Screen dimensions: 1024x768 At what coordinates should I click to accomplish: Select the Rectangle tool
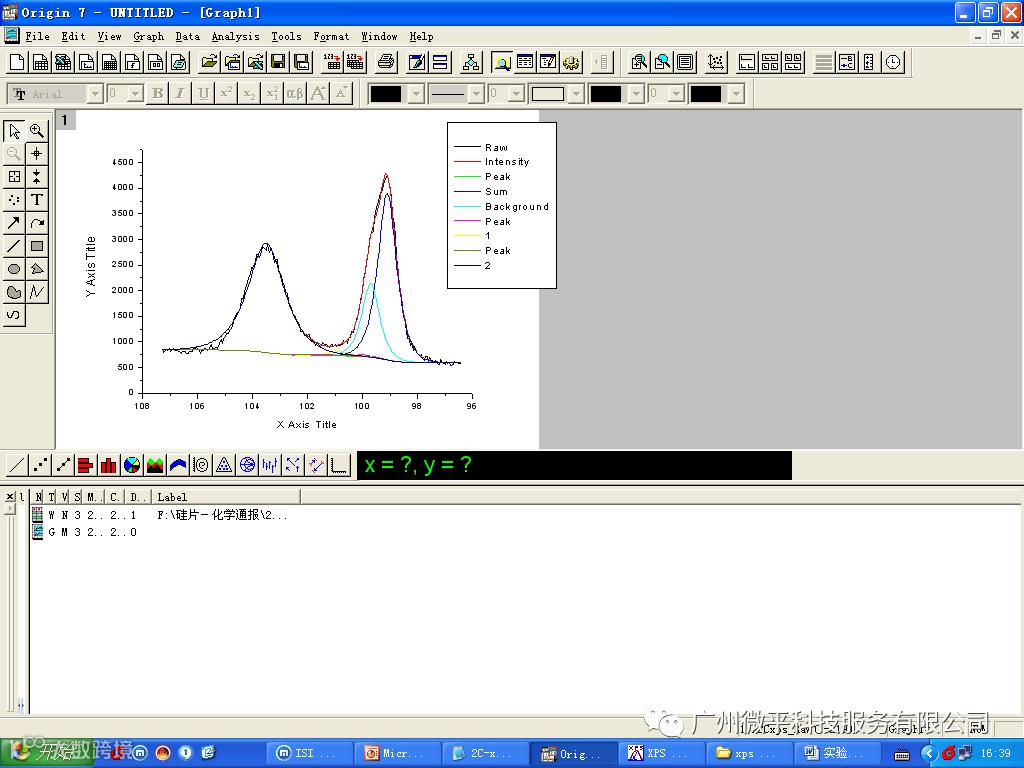coord(37,246)
